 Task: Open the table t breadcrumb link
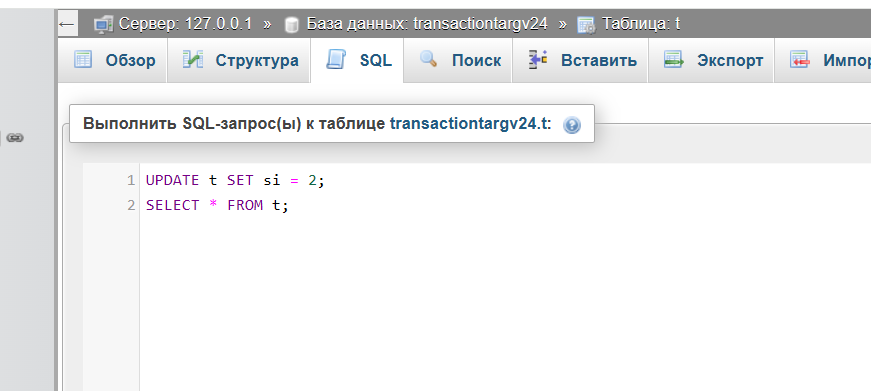640,24
